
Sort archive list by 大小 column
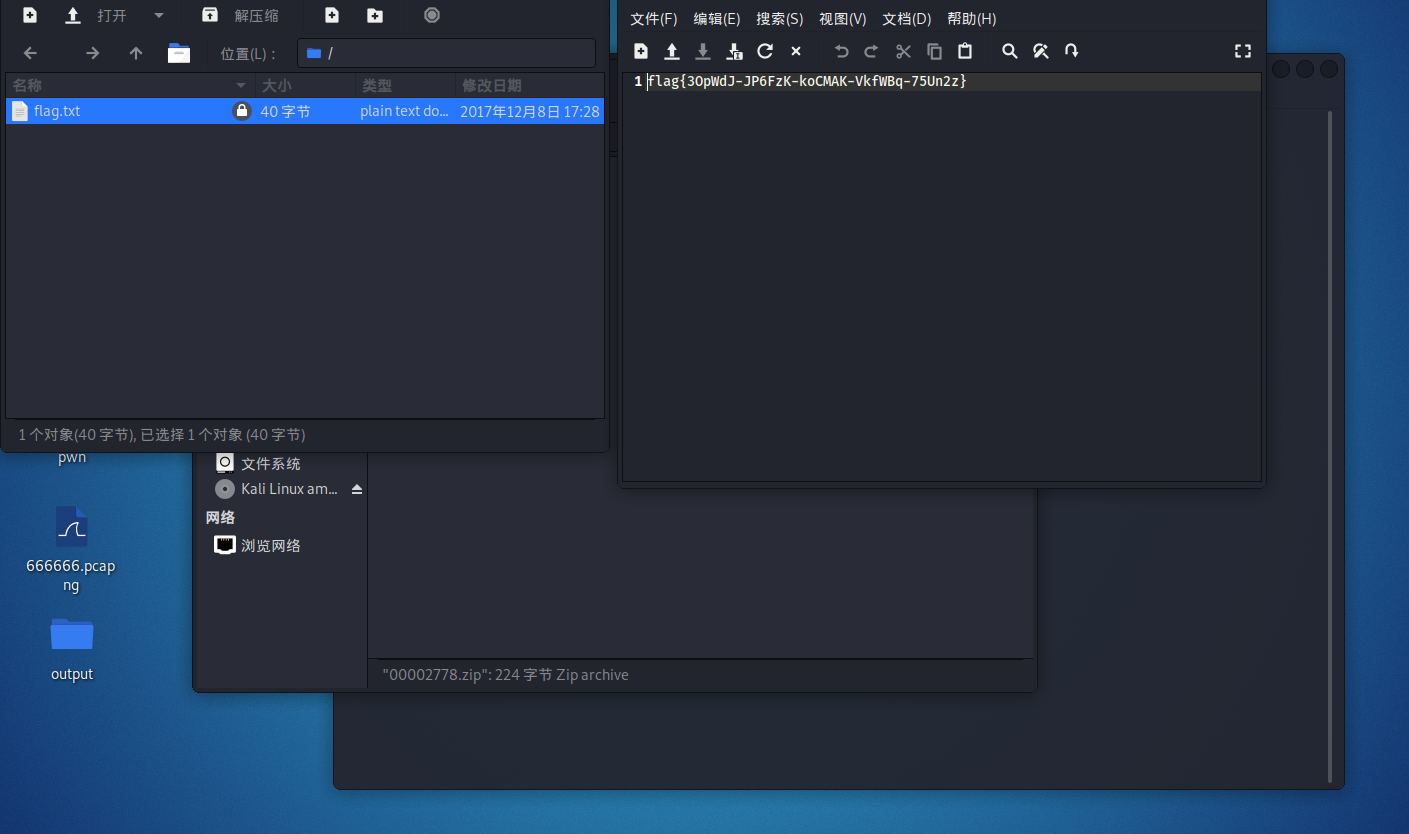(305, 86)
